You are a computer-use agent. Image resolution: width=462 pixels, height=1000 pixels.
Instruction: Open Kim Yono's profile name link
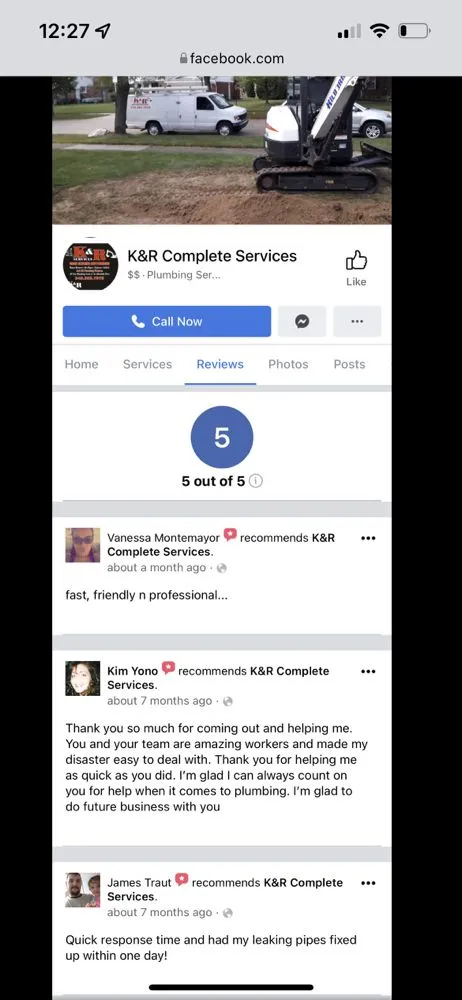132,671
